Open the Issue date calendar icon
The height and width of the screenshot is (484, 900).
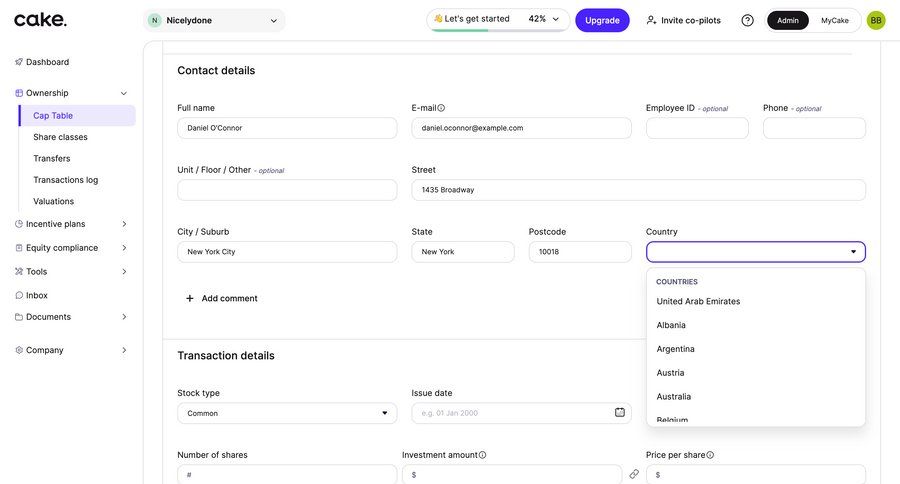(x=620, y=413)
